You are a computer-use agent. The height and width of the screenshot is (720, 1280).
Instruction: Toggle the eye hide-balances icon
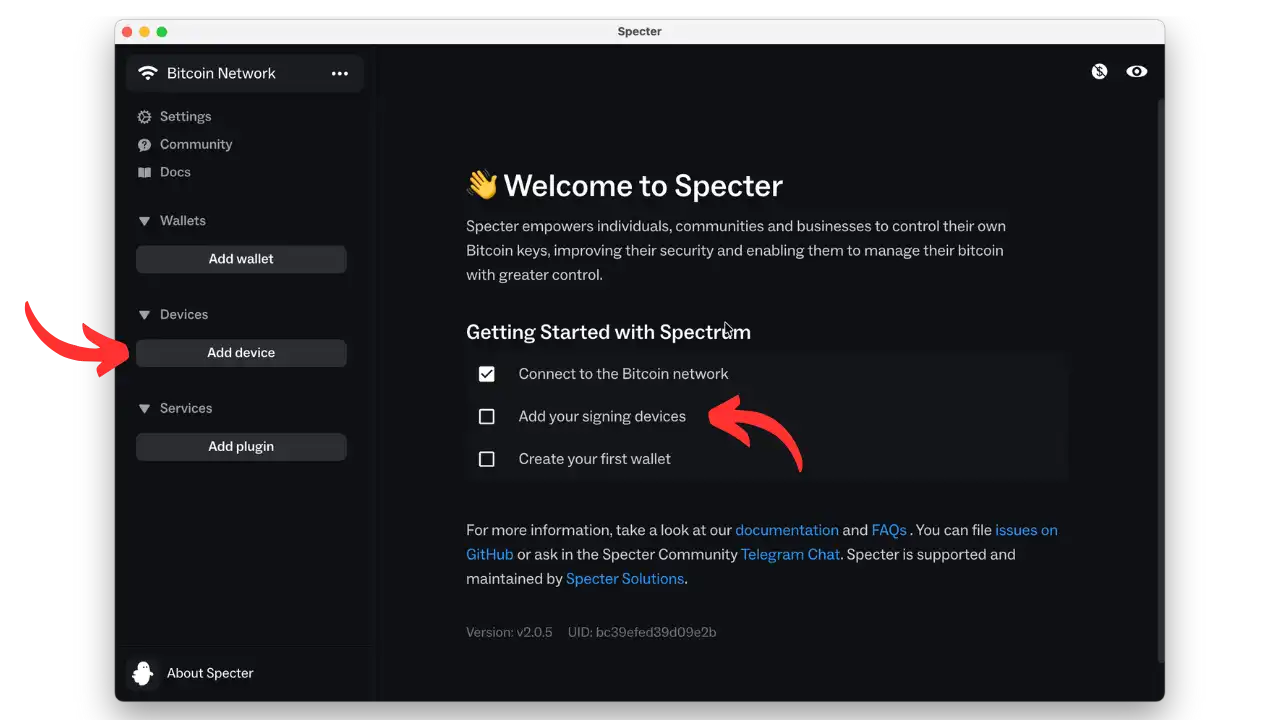coord(1137,71)
